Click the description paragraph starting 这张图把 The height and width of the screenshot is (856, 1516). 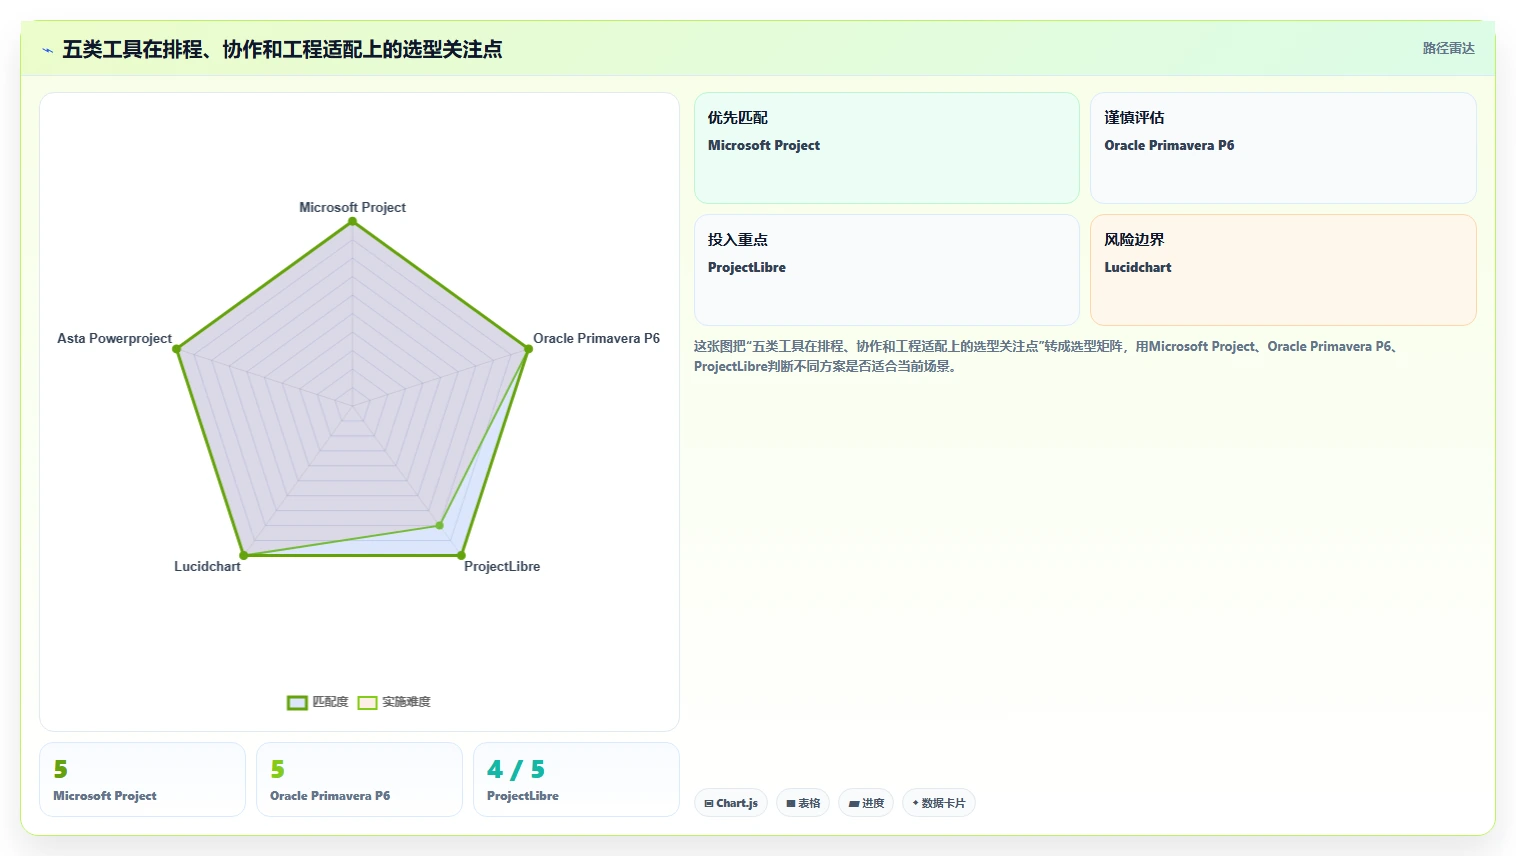pyautogui.click(x=1046, y=356)
